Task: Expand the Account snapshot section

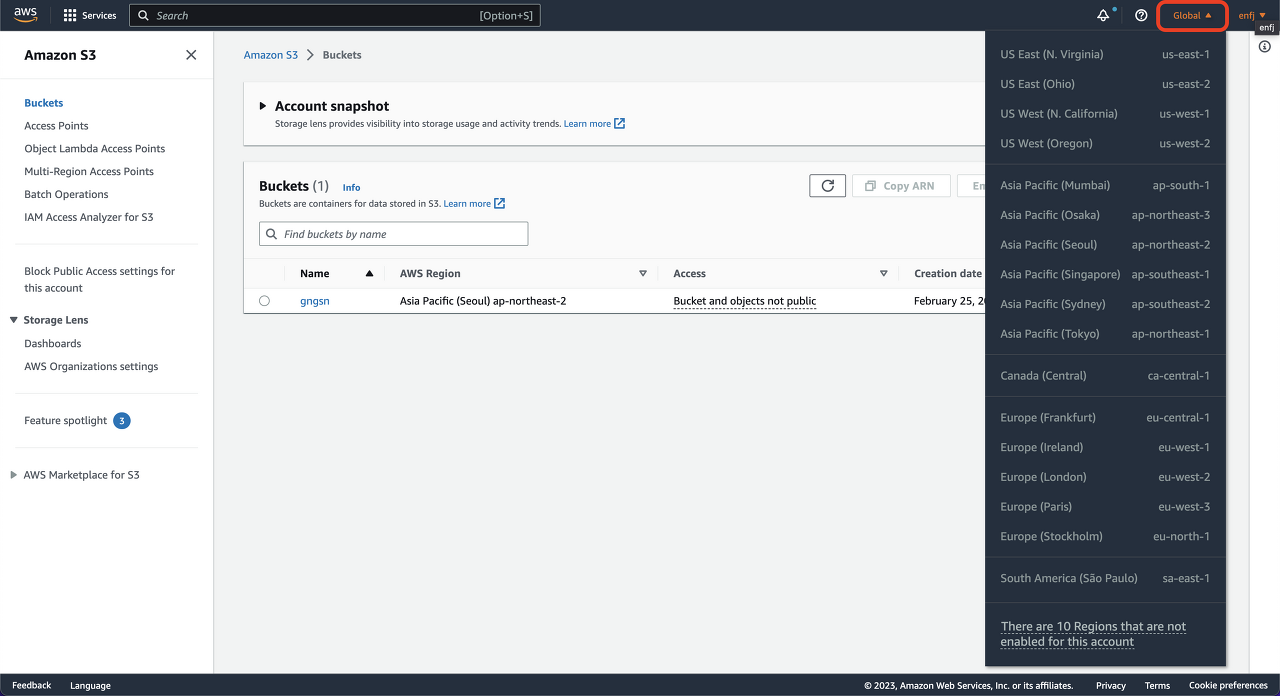Action: pyautogui.click(x=263, y=106)
